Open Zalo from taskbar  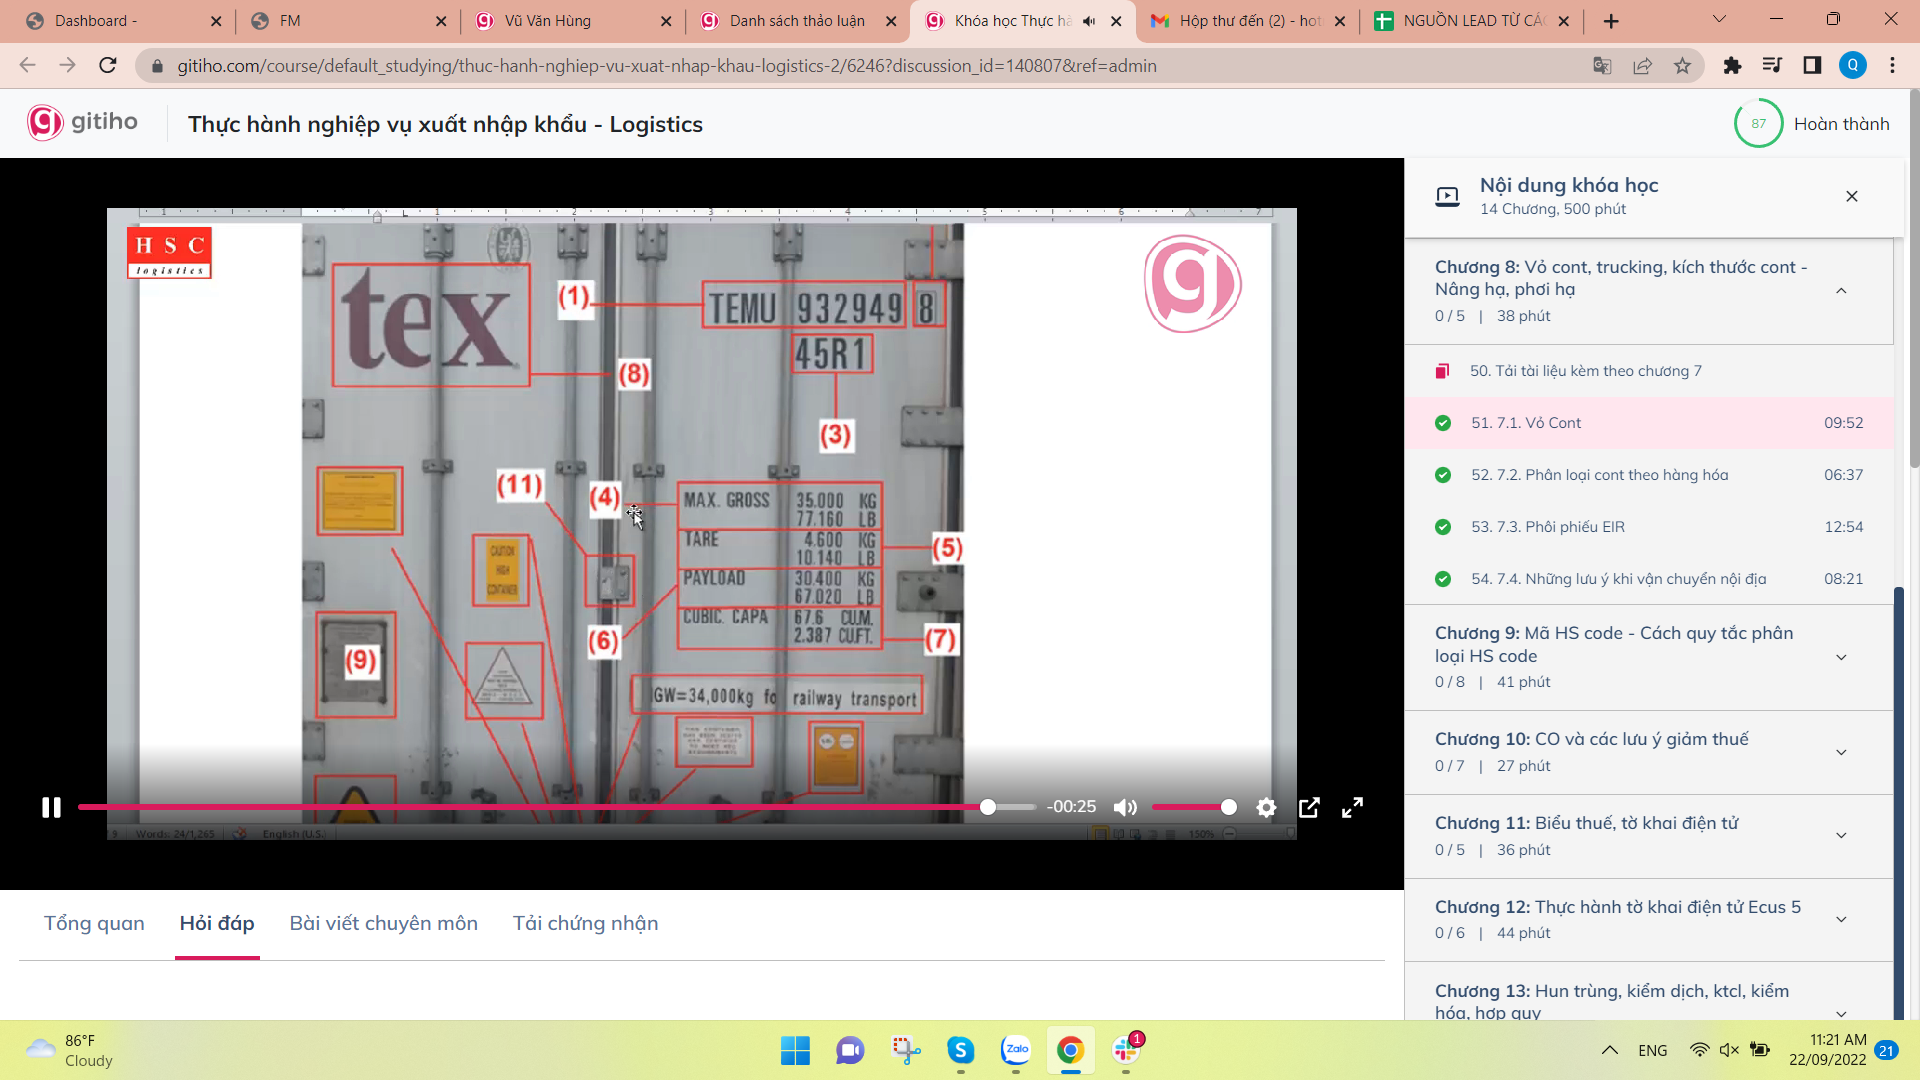(x=1016, y=1051)
